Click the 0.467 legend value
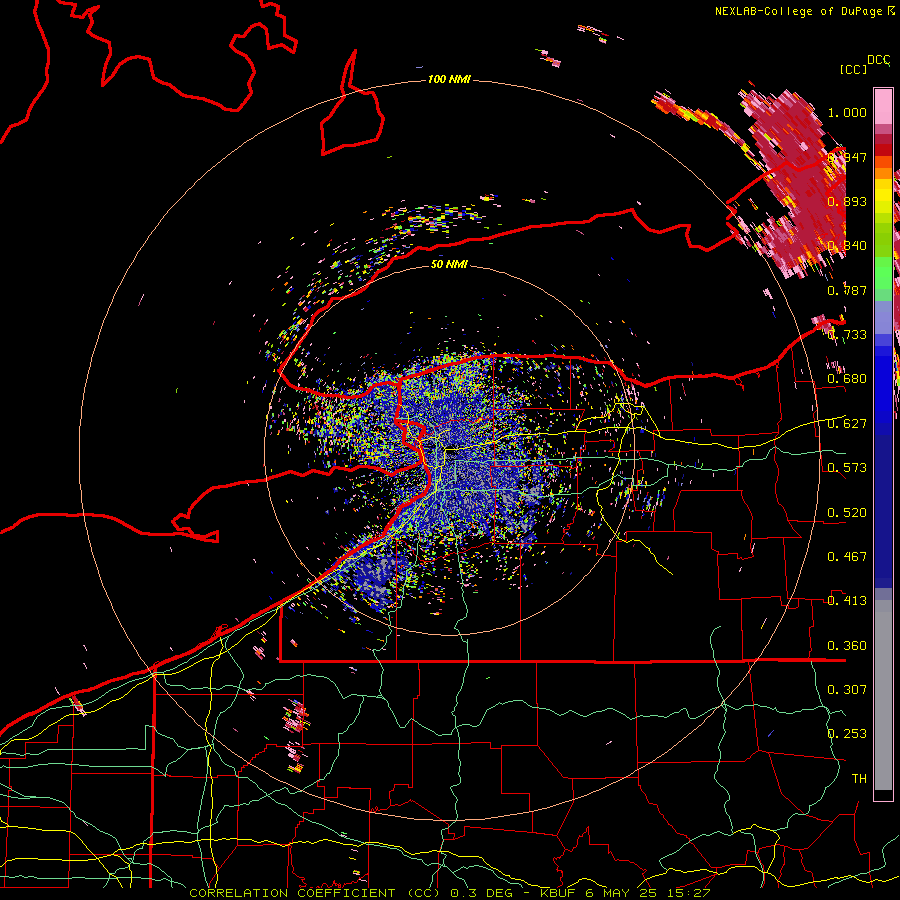 (847, 557)
